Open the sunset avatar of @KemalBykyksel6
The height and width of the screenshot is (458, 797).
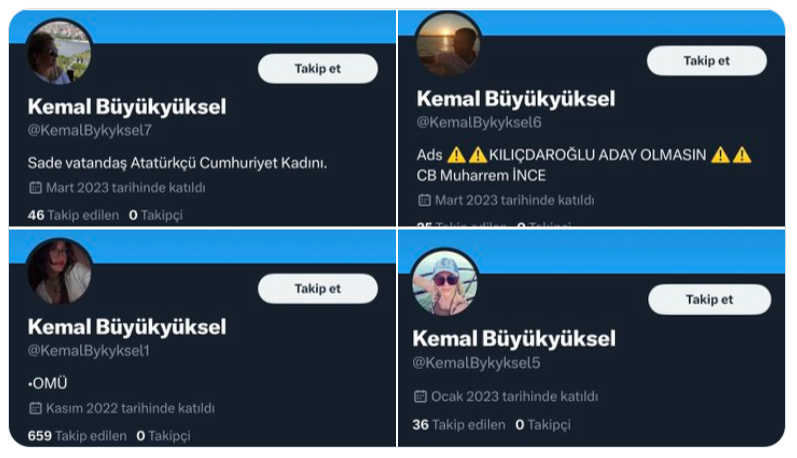coord(448,44)
